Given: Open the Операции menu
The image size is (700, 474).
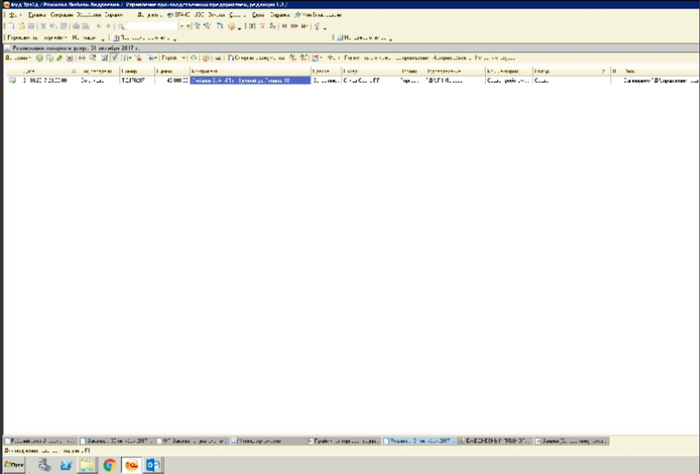Looking at the screenshot, I should click(x=59, y=16).
